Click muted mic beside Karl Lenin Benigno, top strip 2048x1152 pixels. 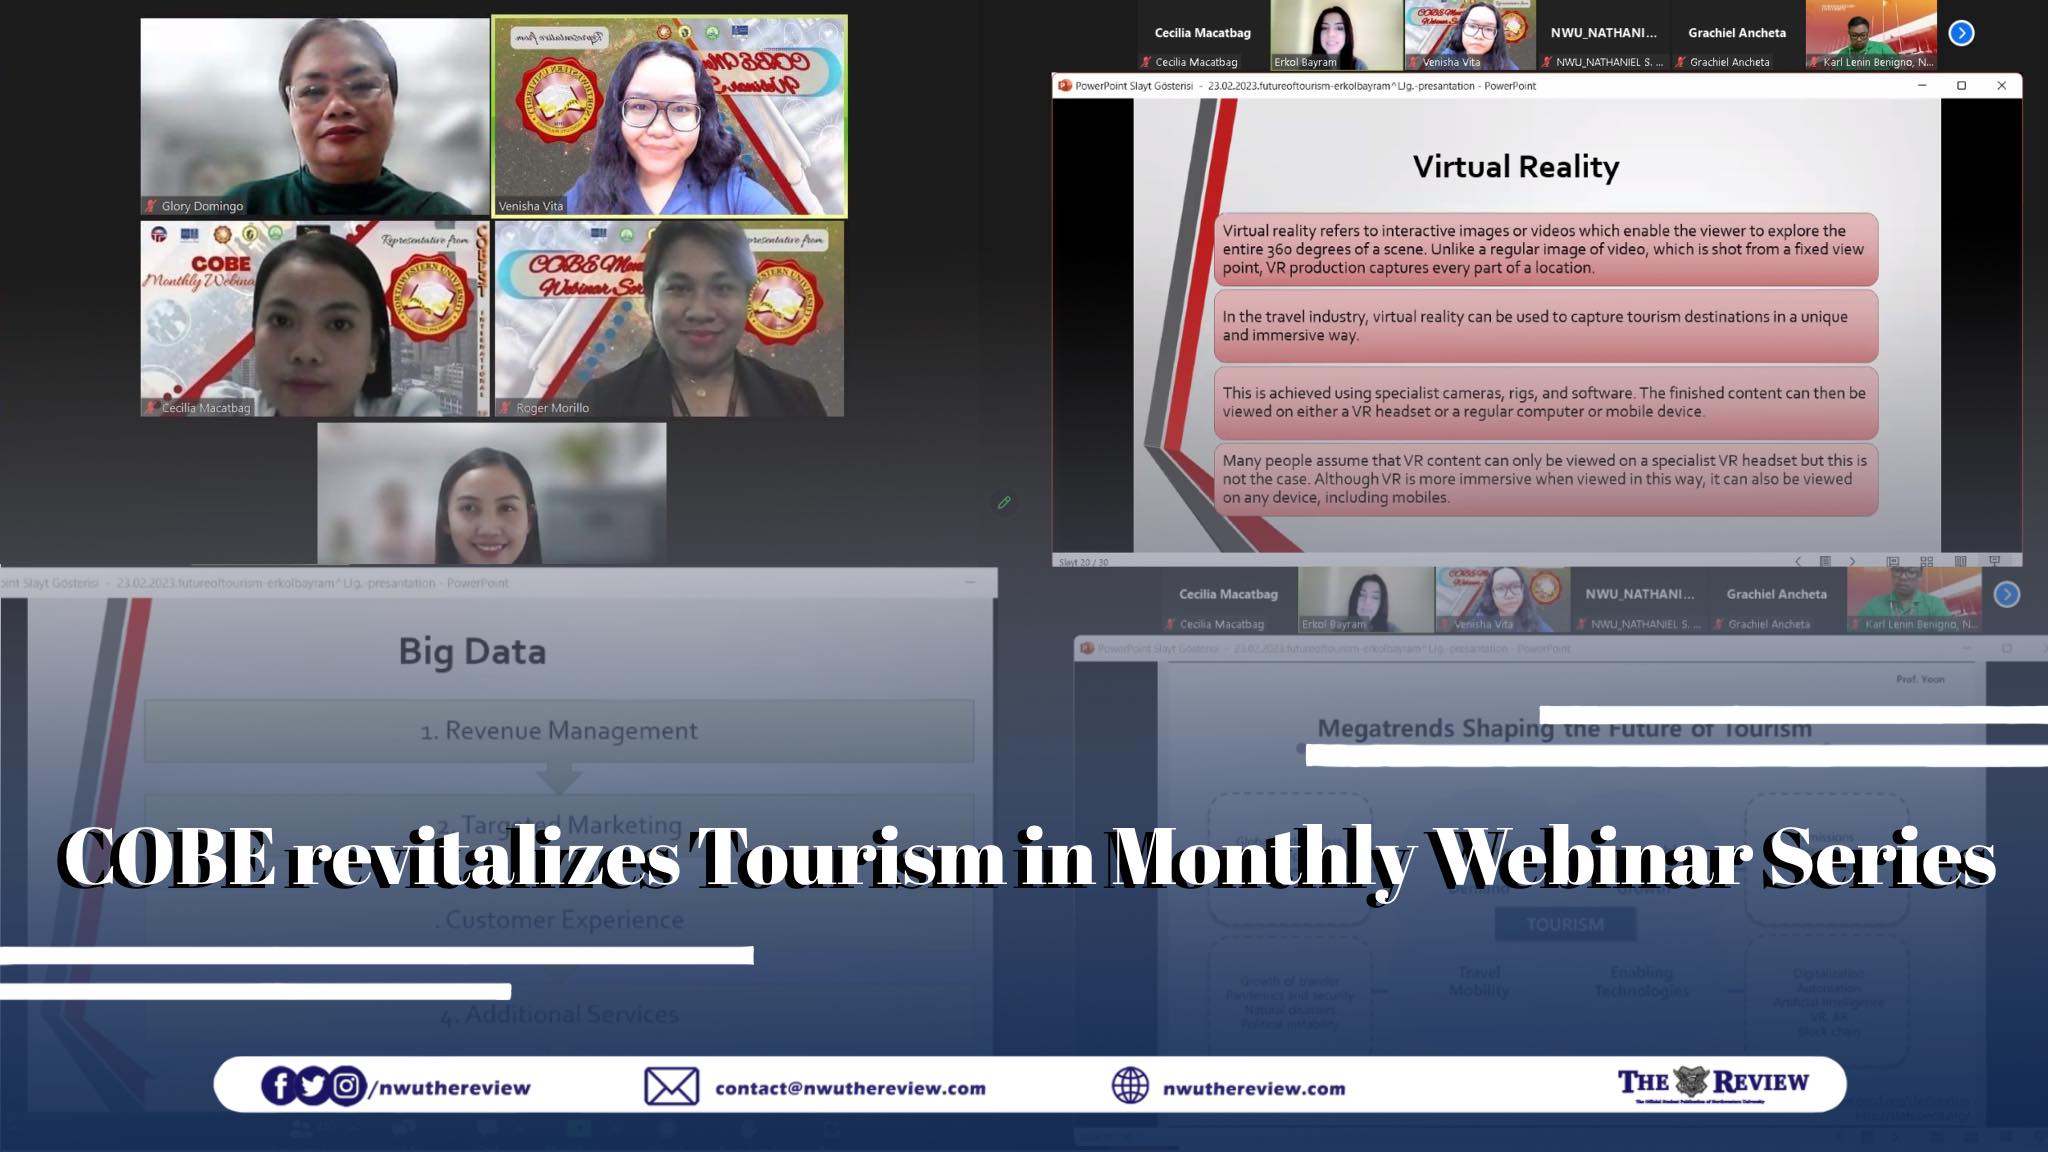click(x=1814, y=62)
